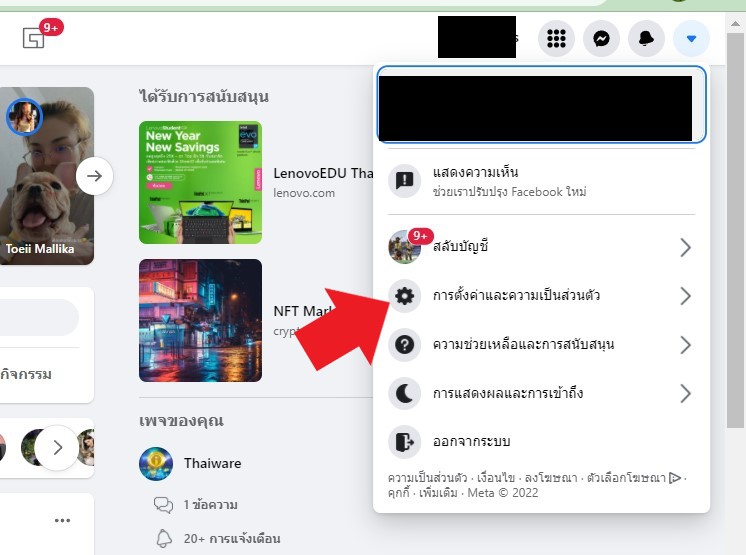Click the ได้รับการสนับสนุน sponsored heading
This screenshot has width=746, height=555.
[x=204, y=97]
